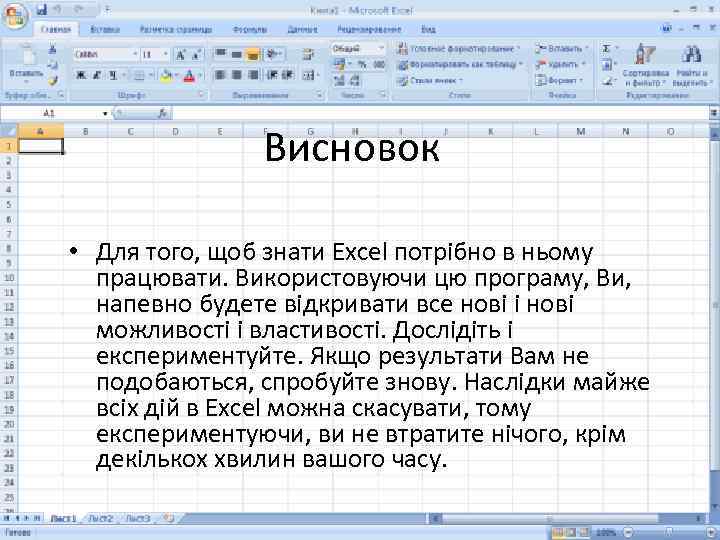Click the Clear eraser icon
The height and width of the screenshot is (540, 720).
608,81
